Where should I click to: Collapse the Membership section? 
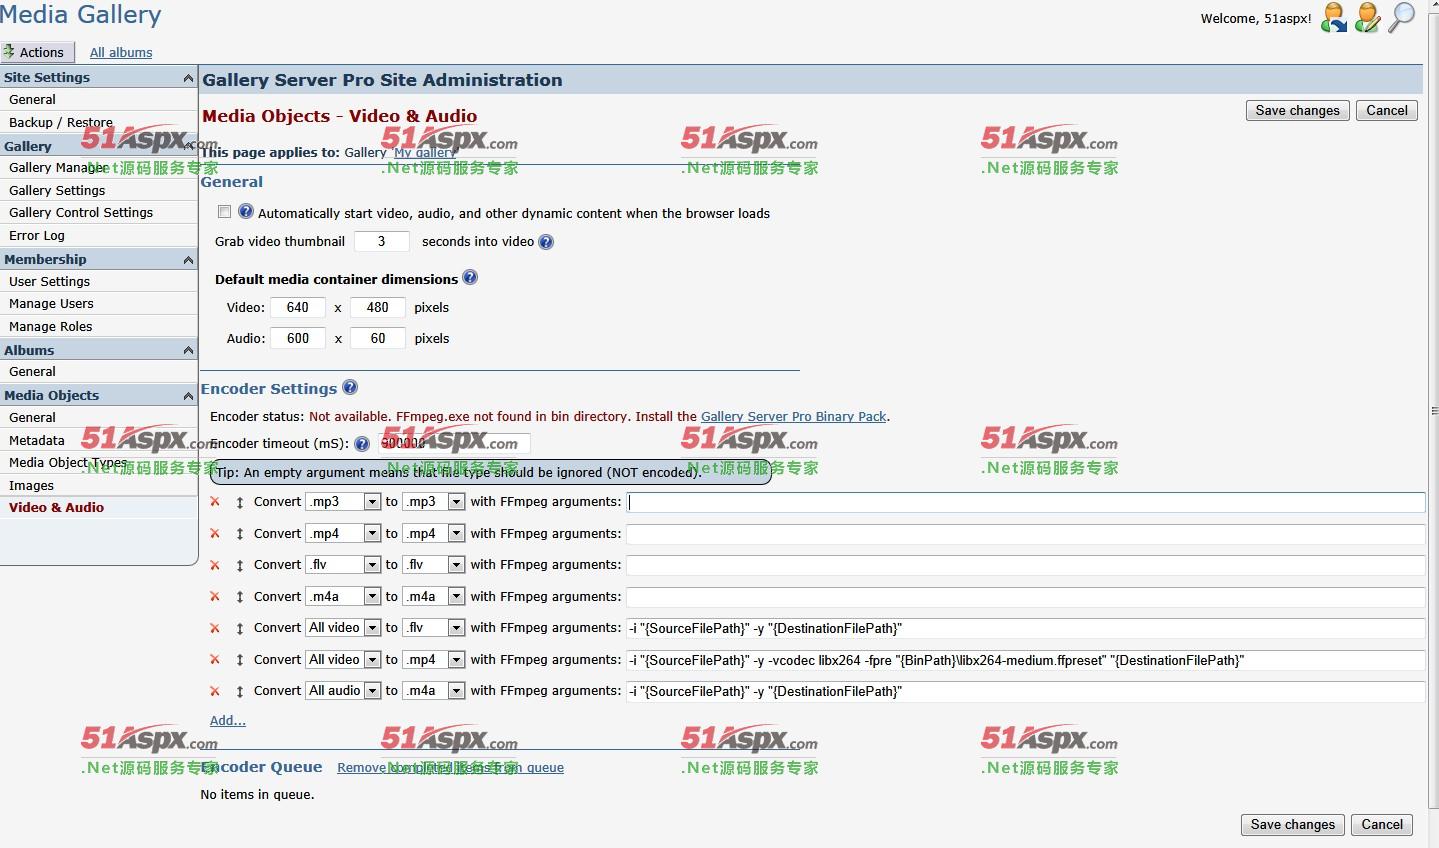coord(188,259)
